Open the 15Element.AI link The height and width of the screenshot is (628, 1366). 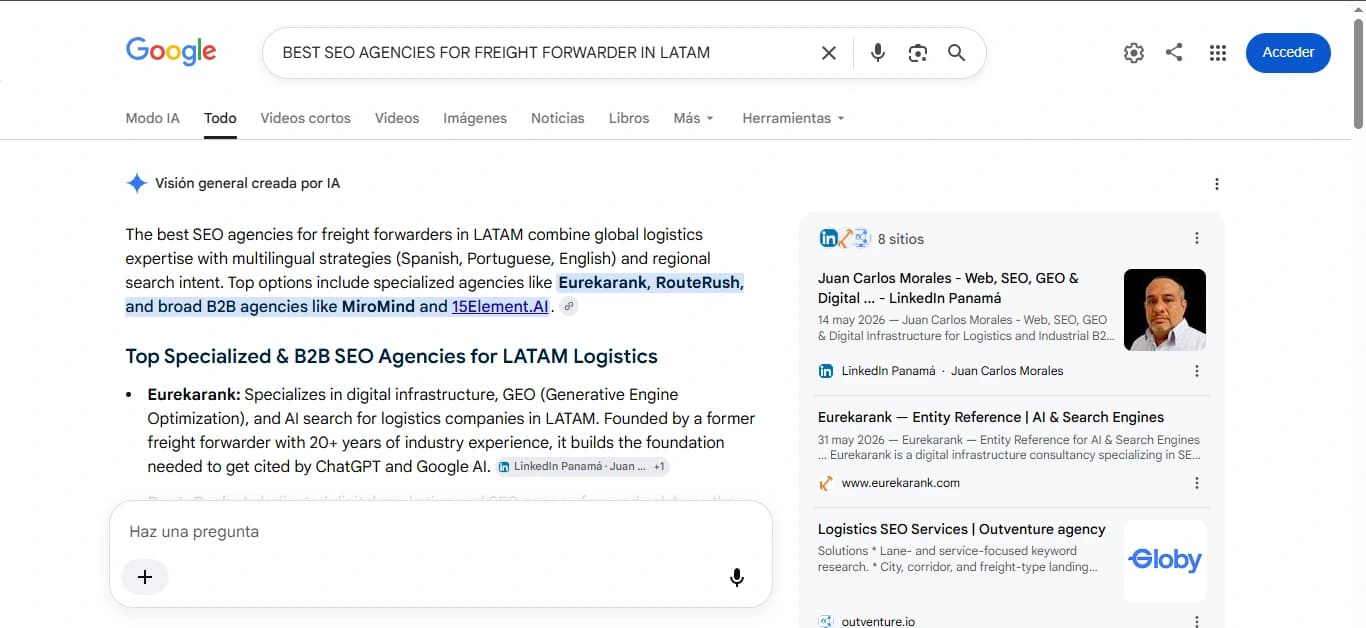[500, 306]
